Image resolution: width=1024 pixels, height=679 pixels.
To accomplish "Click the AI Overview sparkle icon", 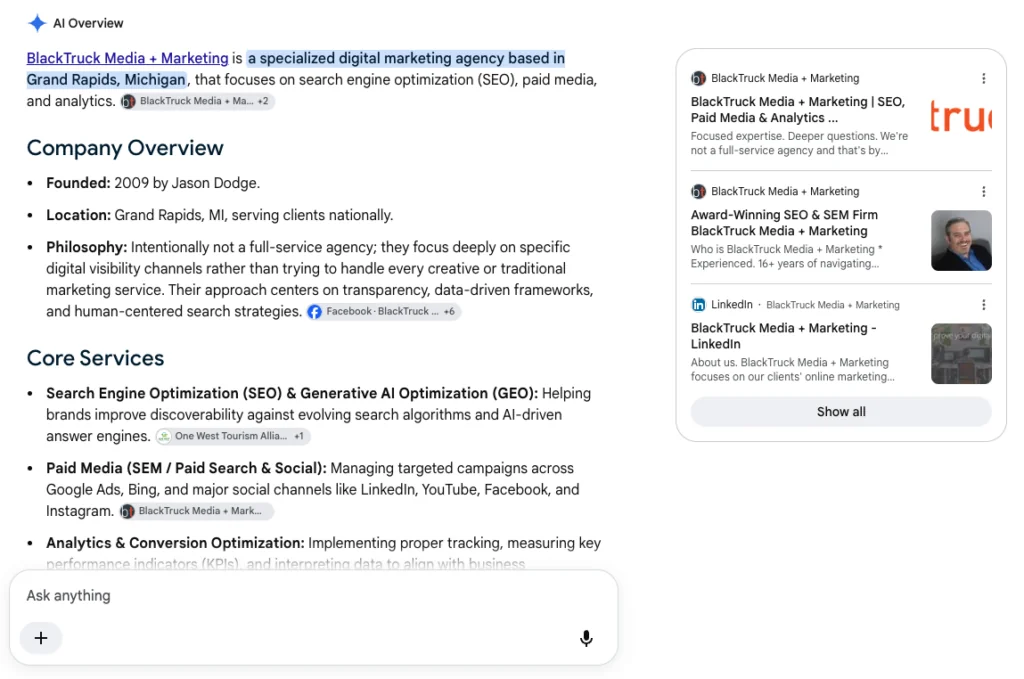I will pos(37,23).
